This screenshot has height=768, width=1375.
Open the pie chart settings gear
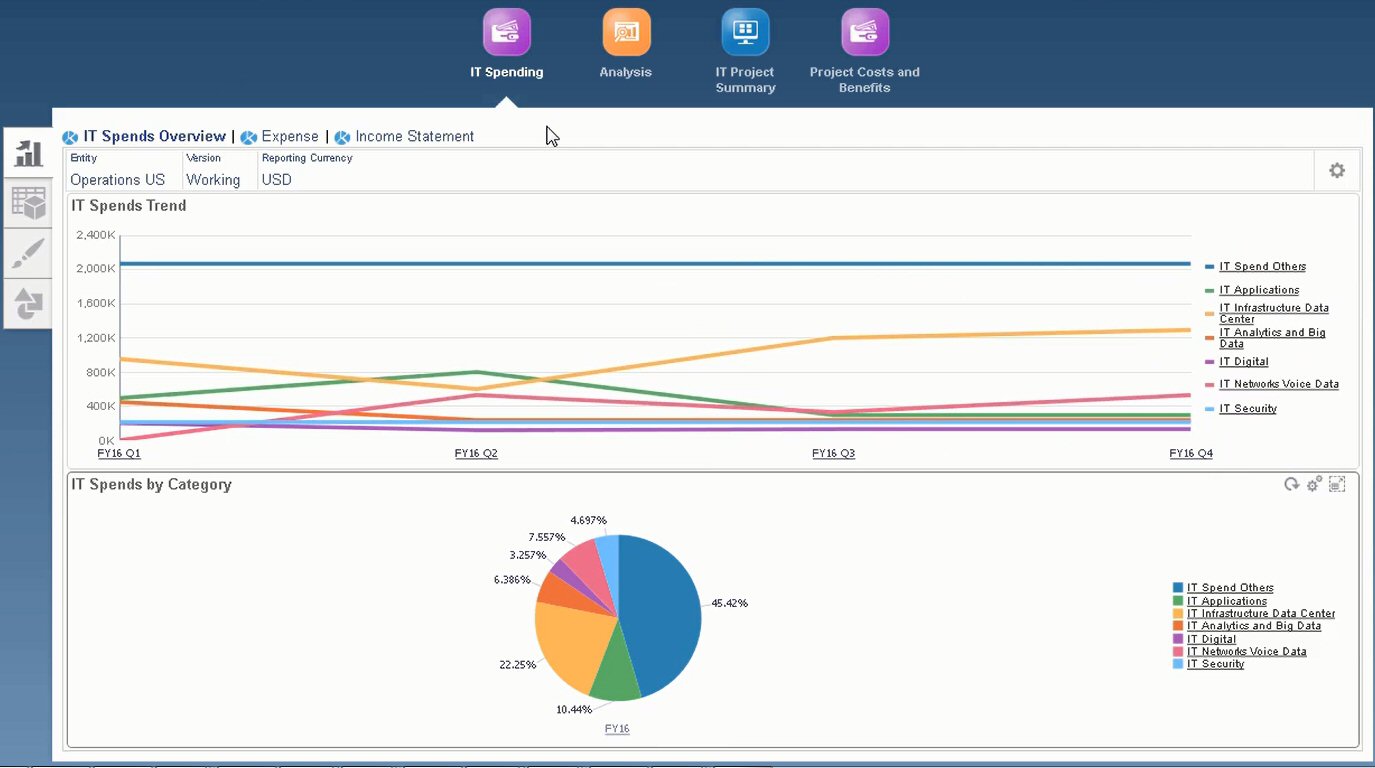[1313, 483]
